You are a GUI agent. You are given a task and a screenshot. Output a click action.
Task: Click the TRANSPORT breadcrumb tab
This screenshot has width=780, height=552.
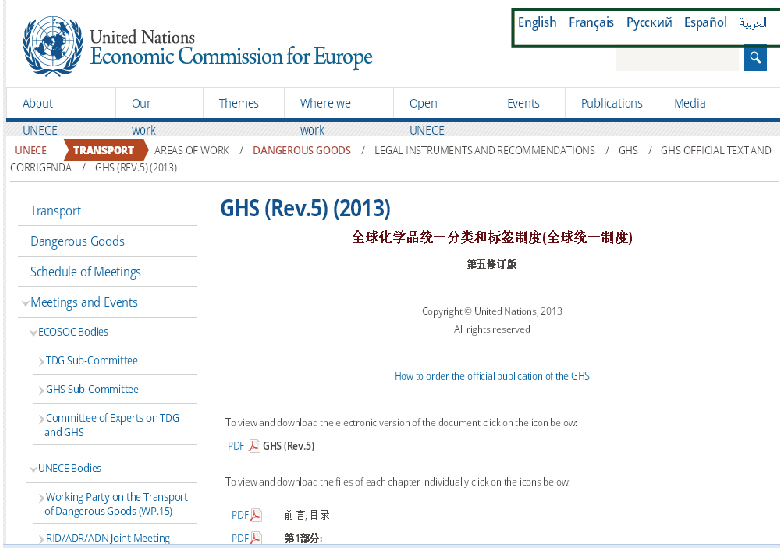tap(103, 150)
